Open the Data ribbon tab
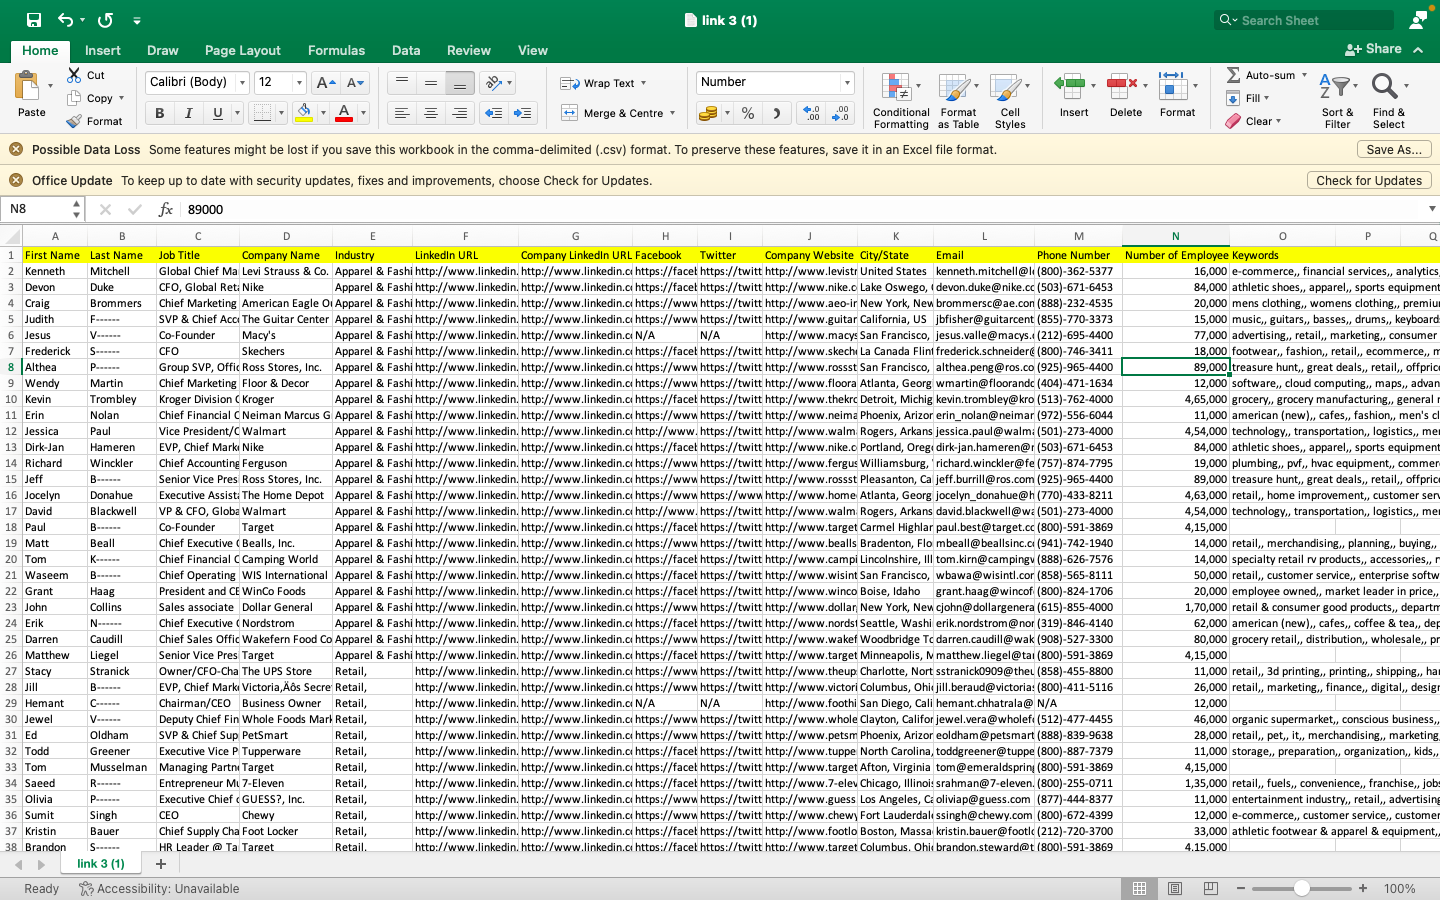Image resolution: width=1440 pixels, height=900 pixels. pyautogui.click(x=406, y=50)
